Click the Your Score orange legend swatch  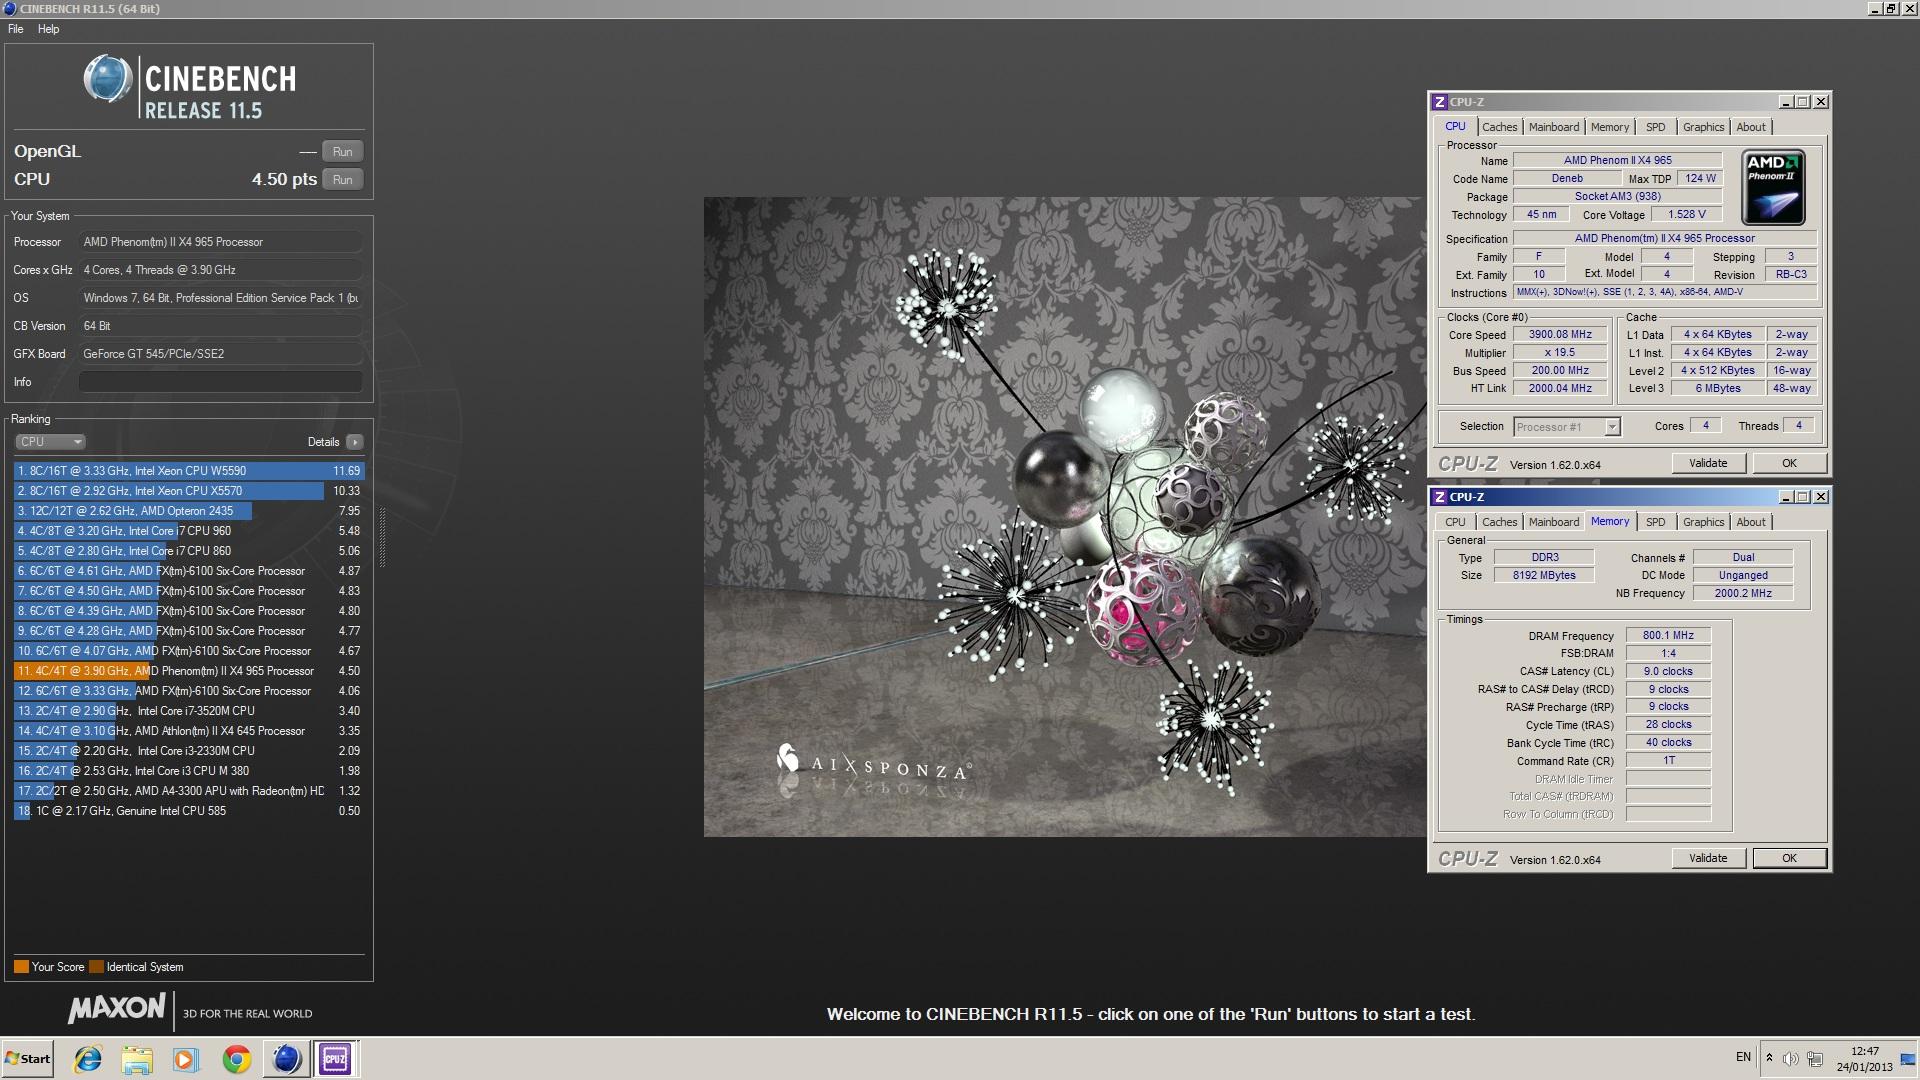[21, 967]
